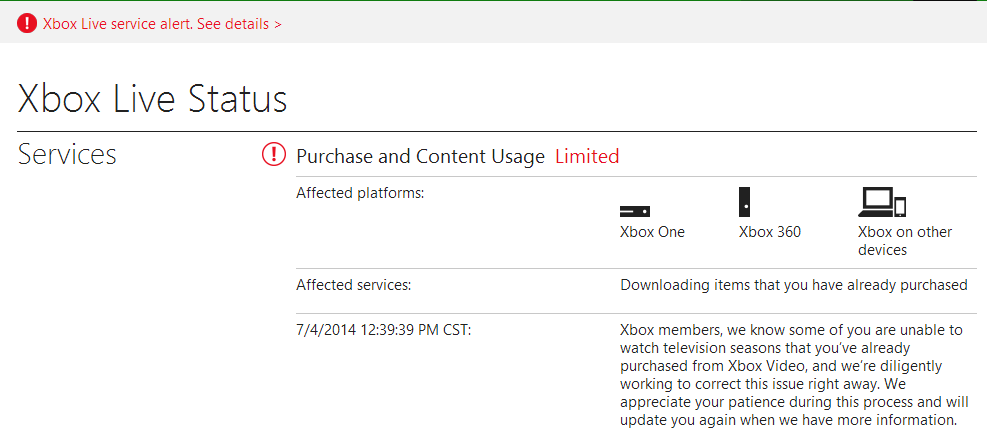Click the 'See details >' text in alert banner
Image resolution: width=987 pixels, height=437 pixels.
(239, 24)
